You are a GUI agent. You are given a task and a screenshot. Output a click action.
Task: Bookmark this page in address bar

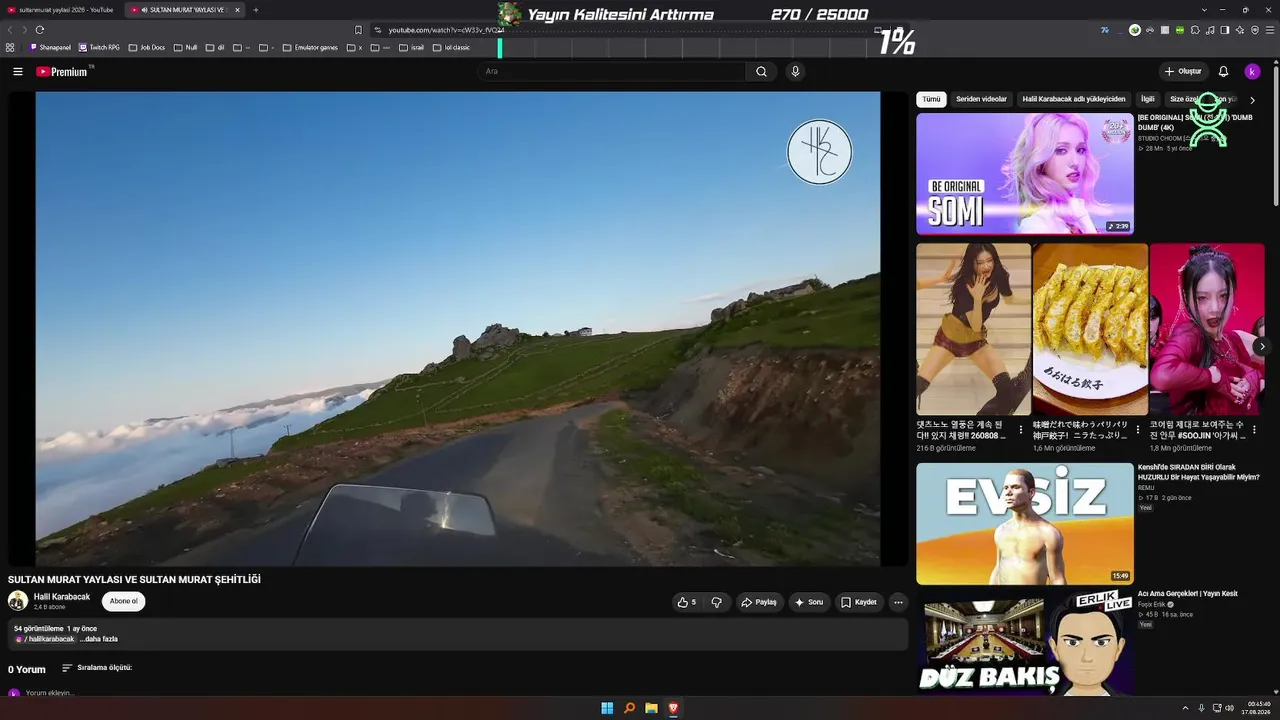pyautogui.click(x=358, y=30)
